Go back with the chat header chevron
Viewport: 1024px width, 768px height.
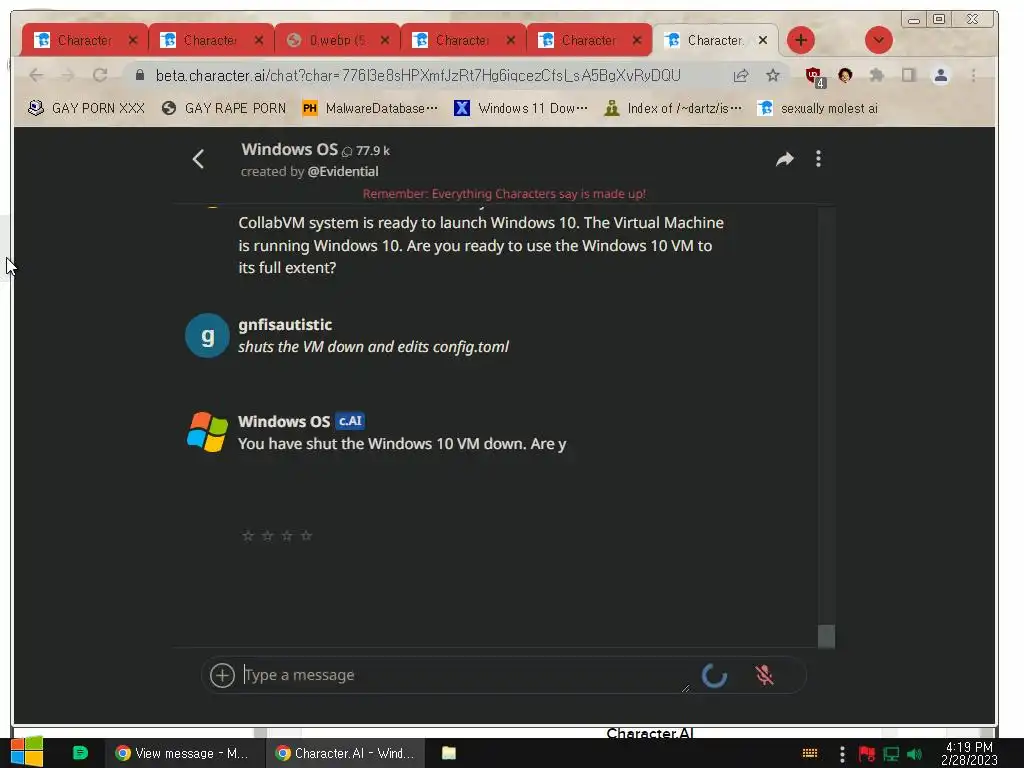(x=199, y=159)
